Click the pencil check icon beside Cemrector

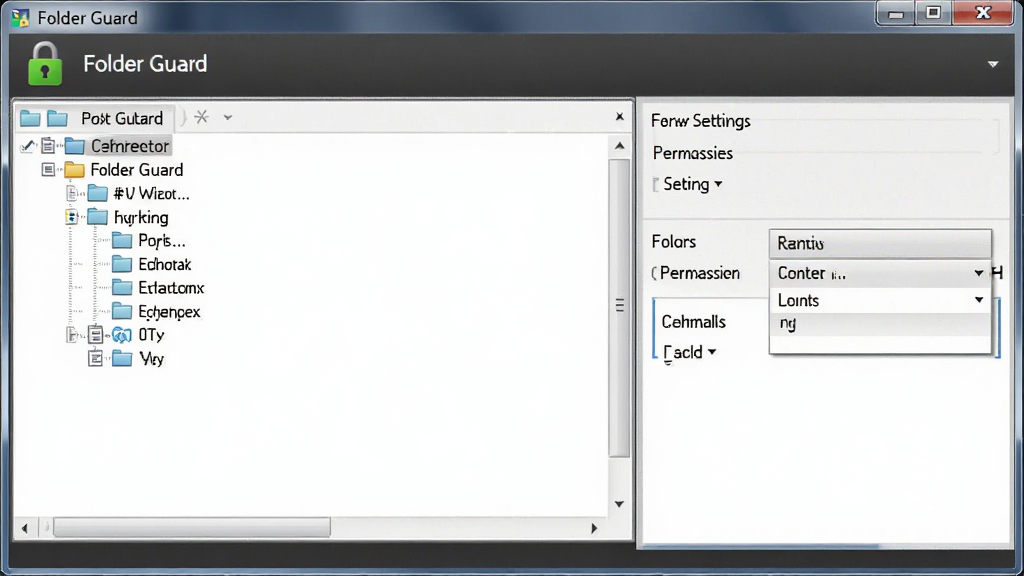pos(27,146)
